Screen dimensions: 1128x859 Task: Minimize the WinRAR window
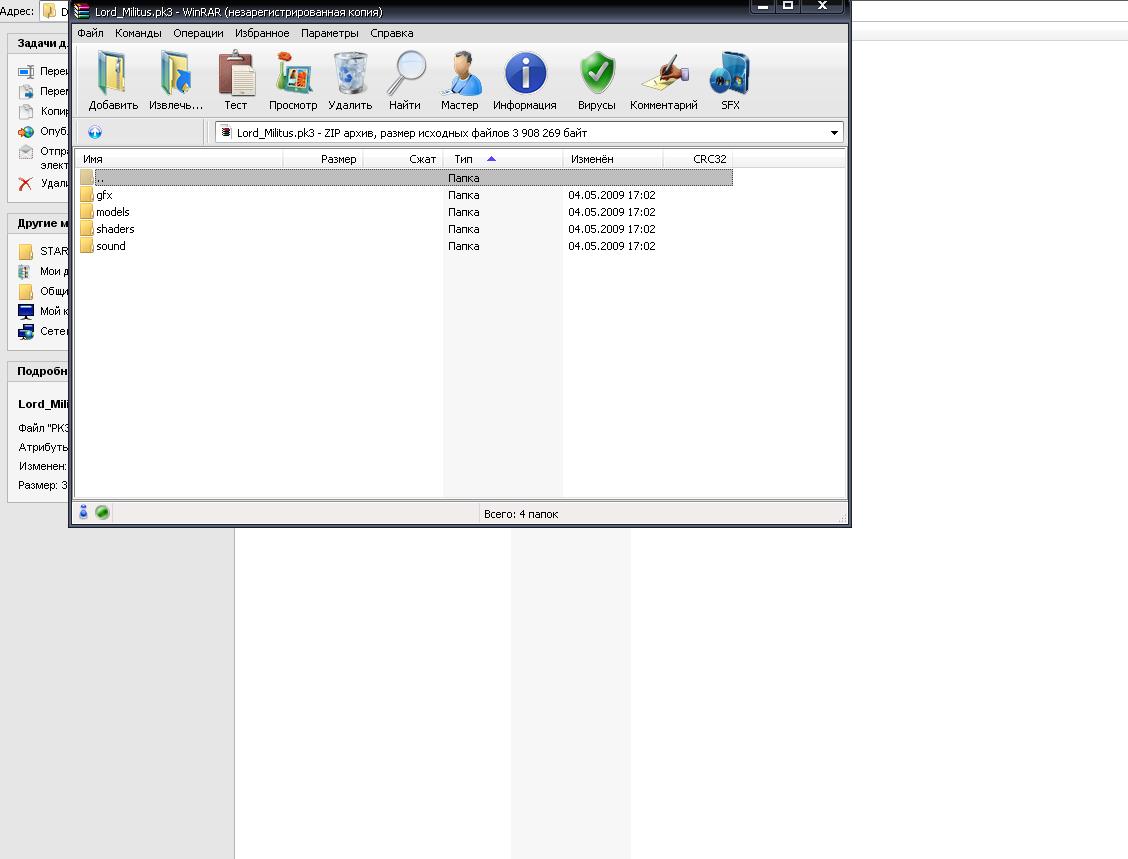tap(763, 6)
